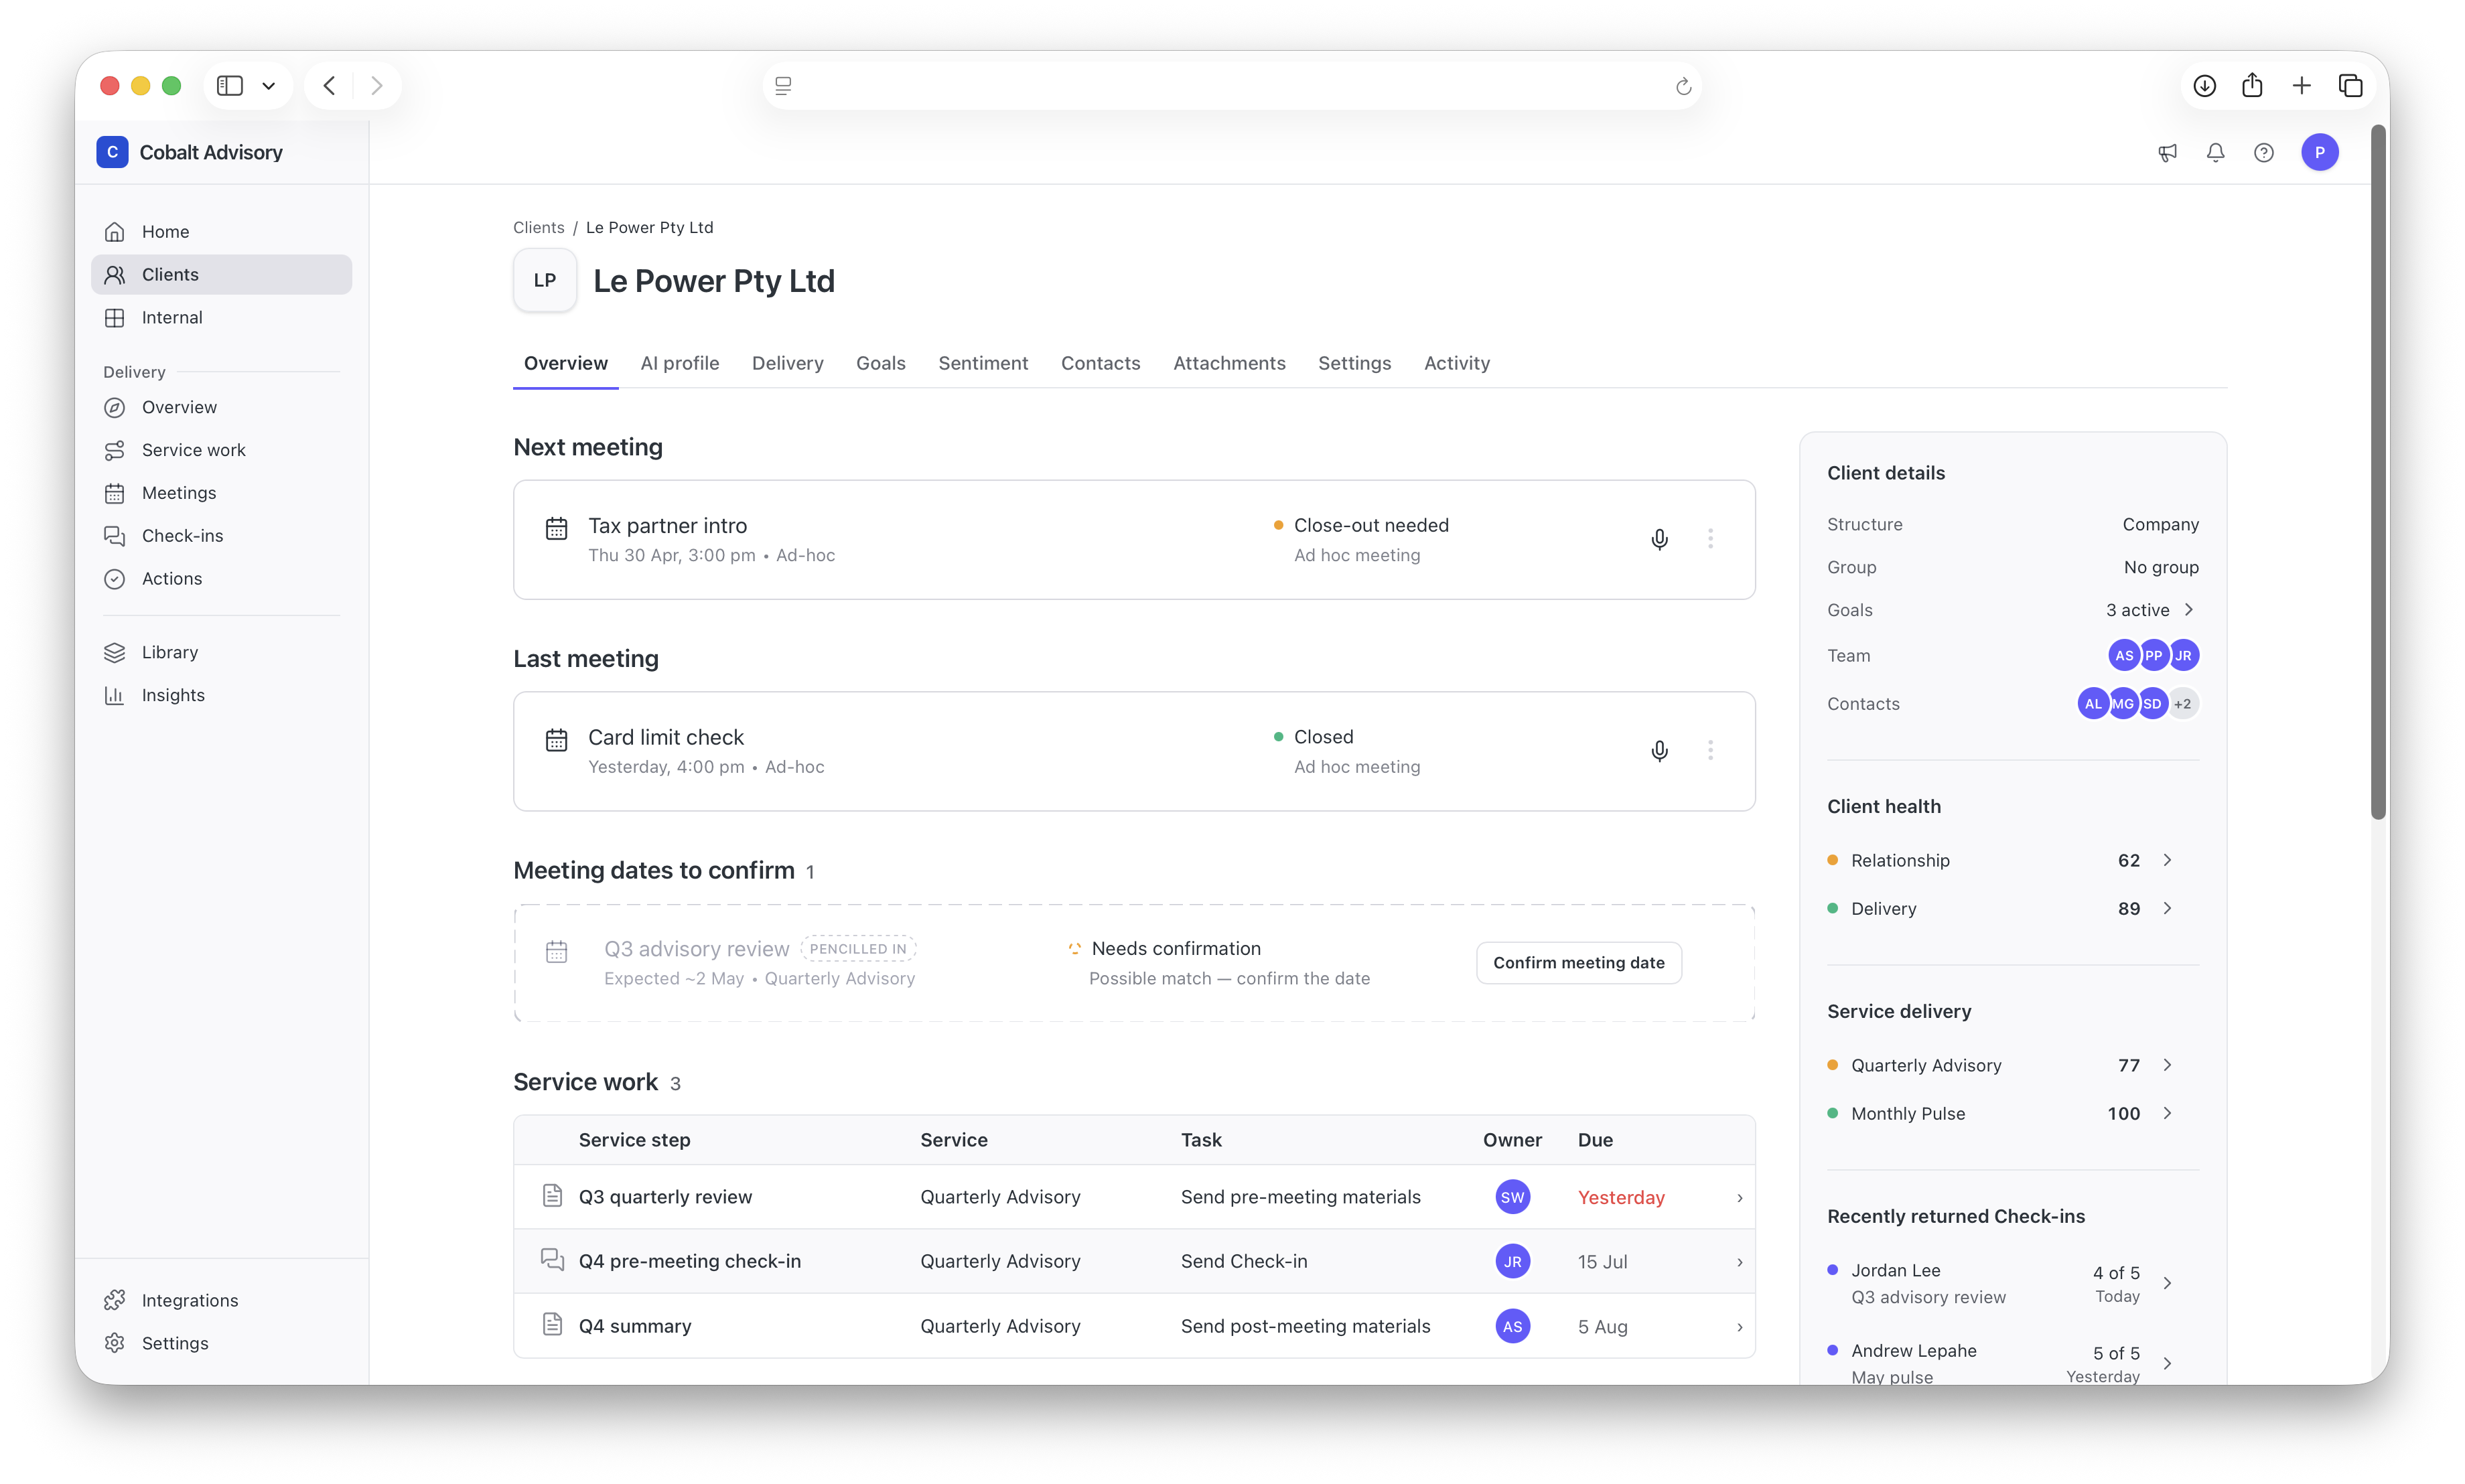Open the client Settings tab
Screen dimensions: 2465x1484
(1354, 363)
